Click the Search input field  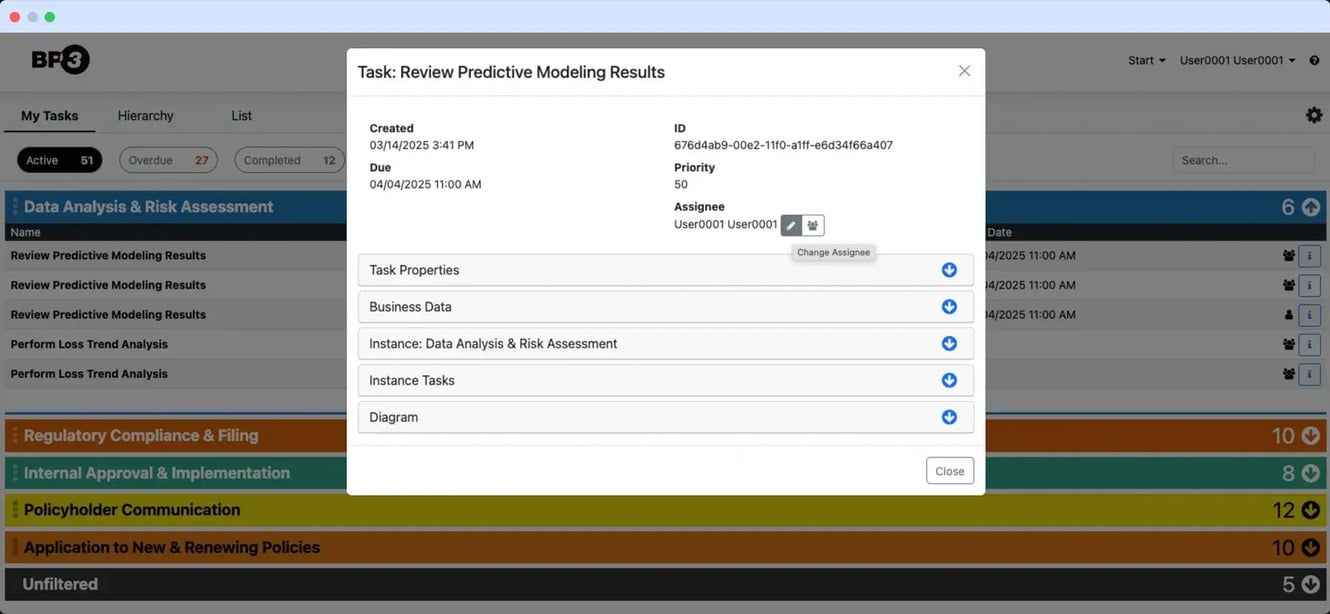pyautogui.click(x=1242, y=160)
